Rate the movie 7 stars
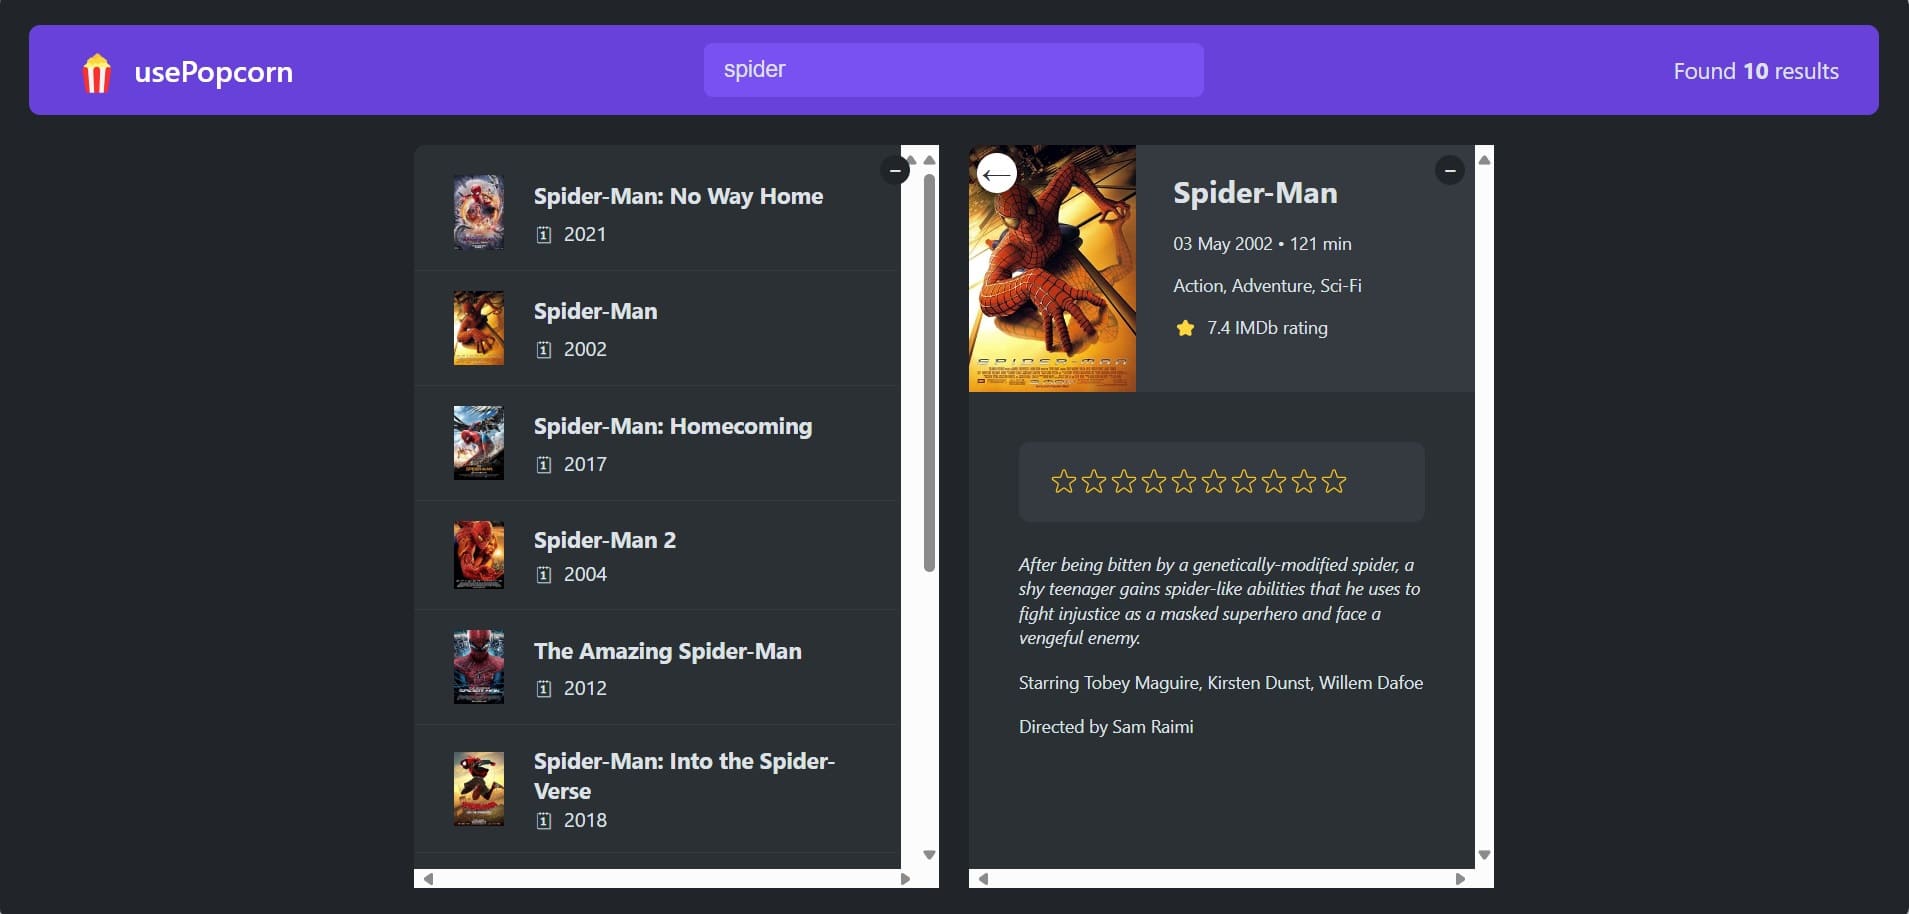The height and width of the screenshot is (914, 1909). pyautogui.click(x=1244, y=482)
